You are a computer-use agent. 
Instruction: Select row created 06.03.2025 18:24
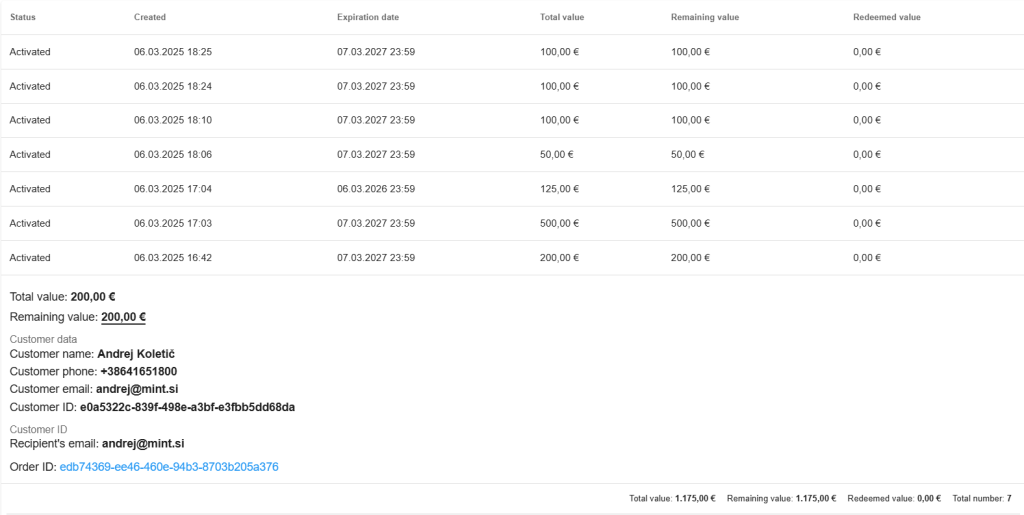(x=512, y=86)
